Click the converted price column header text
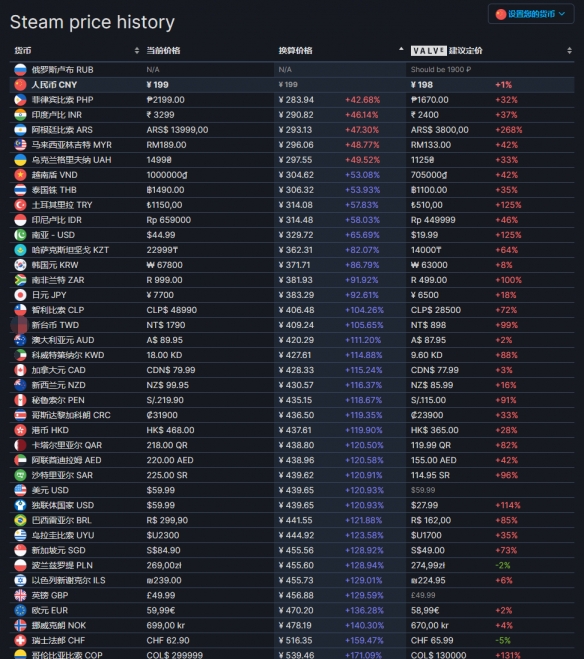The width and height of the screenshot is (584, 659). 295,51
